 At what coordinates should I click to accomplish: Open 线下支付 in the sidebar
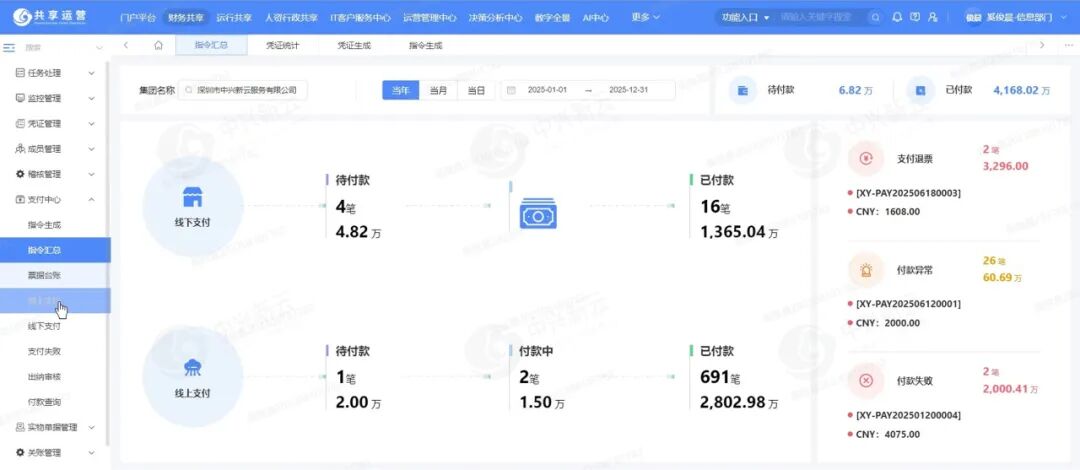coord(44,326)
